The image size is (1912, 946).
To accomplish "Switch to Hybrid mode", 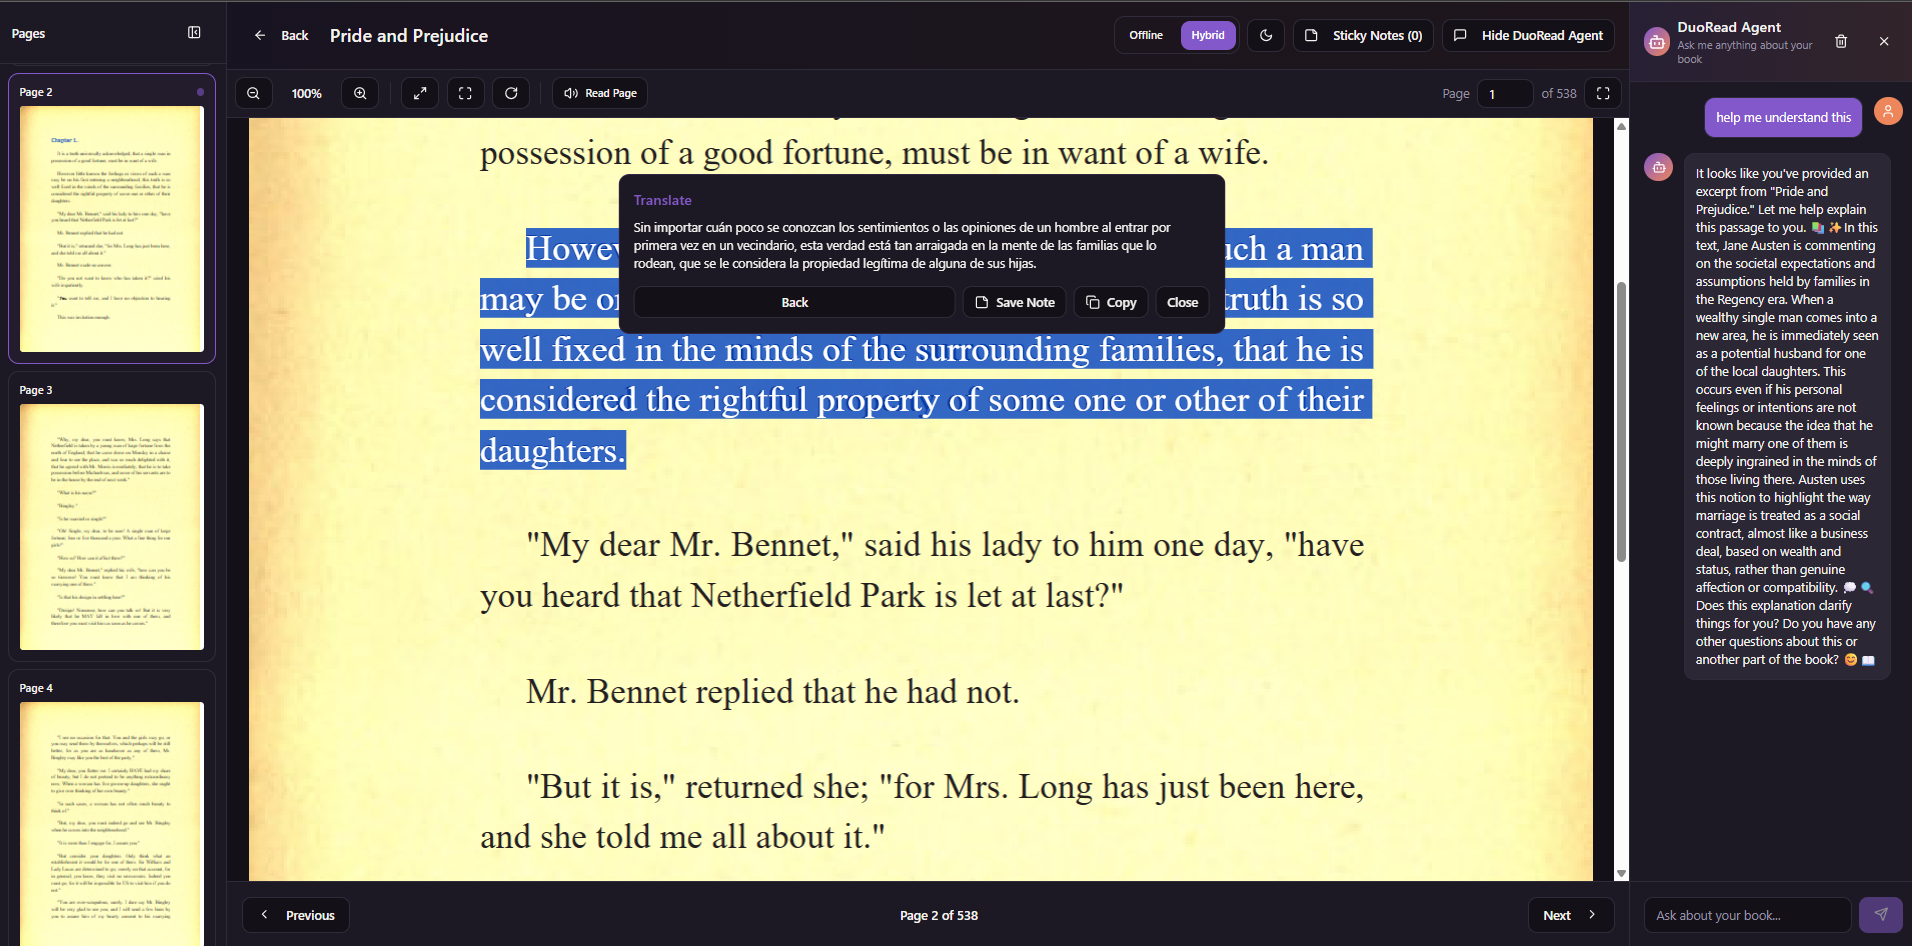I will pyautogui.click(x=1208, y=35).
